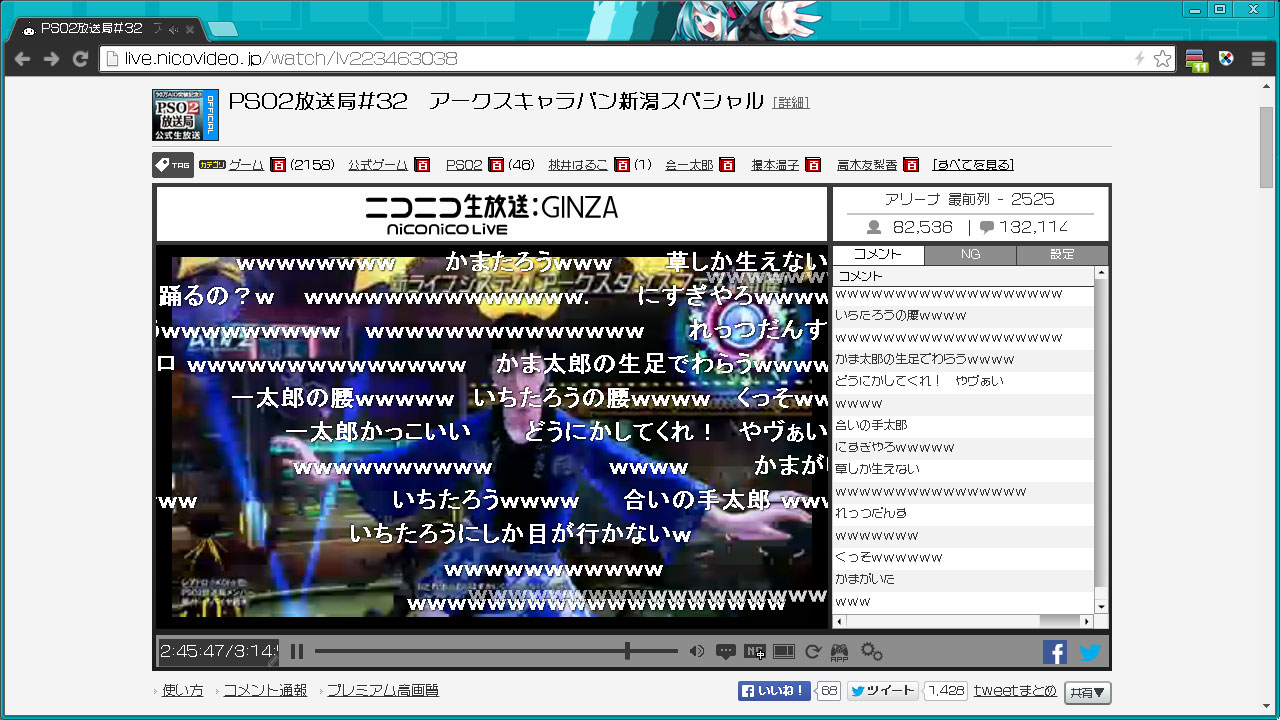Open the 桃井はるこ tag link
Image resolution: width=1280 pixels, height=720 pixels.
click(x=578, y=165)
